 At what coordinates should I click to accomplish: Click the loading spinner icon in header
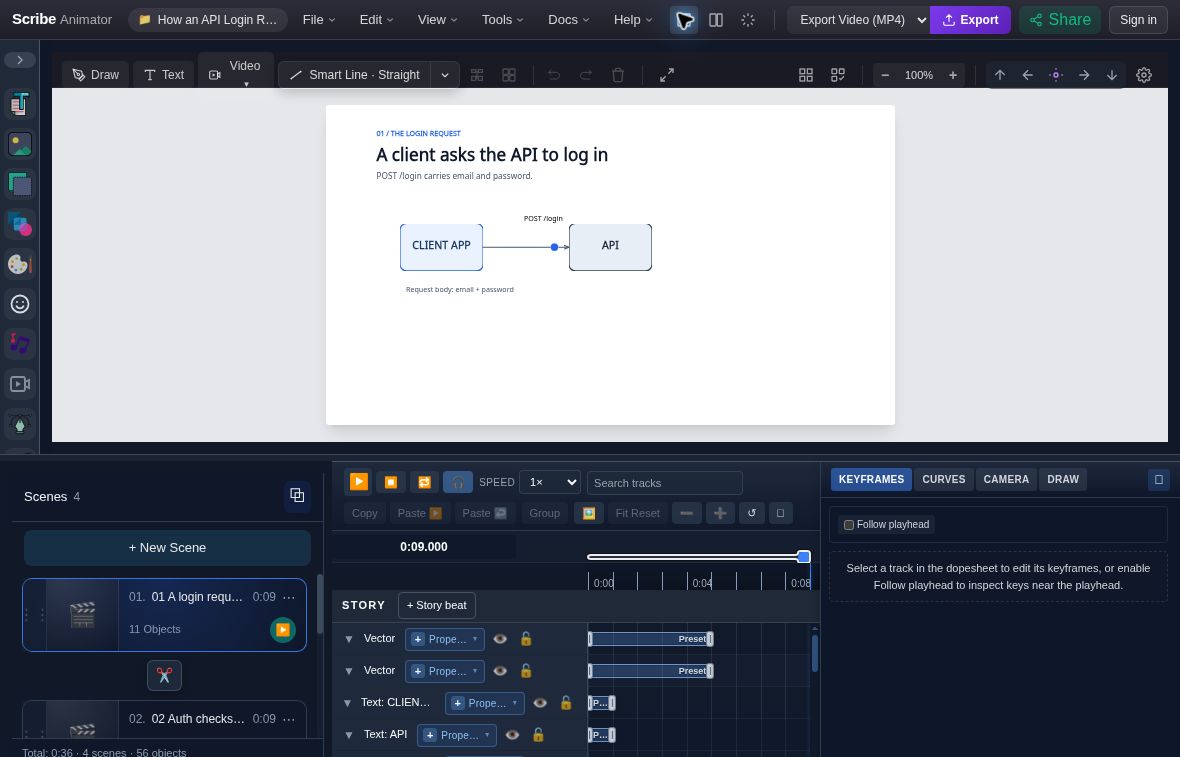point(747,20)
